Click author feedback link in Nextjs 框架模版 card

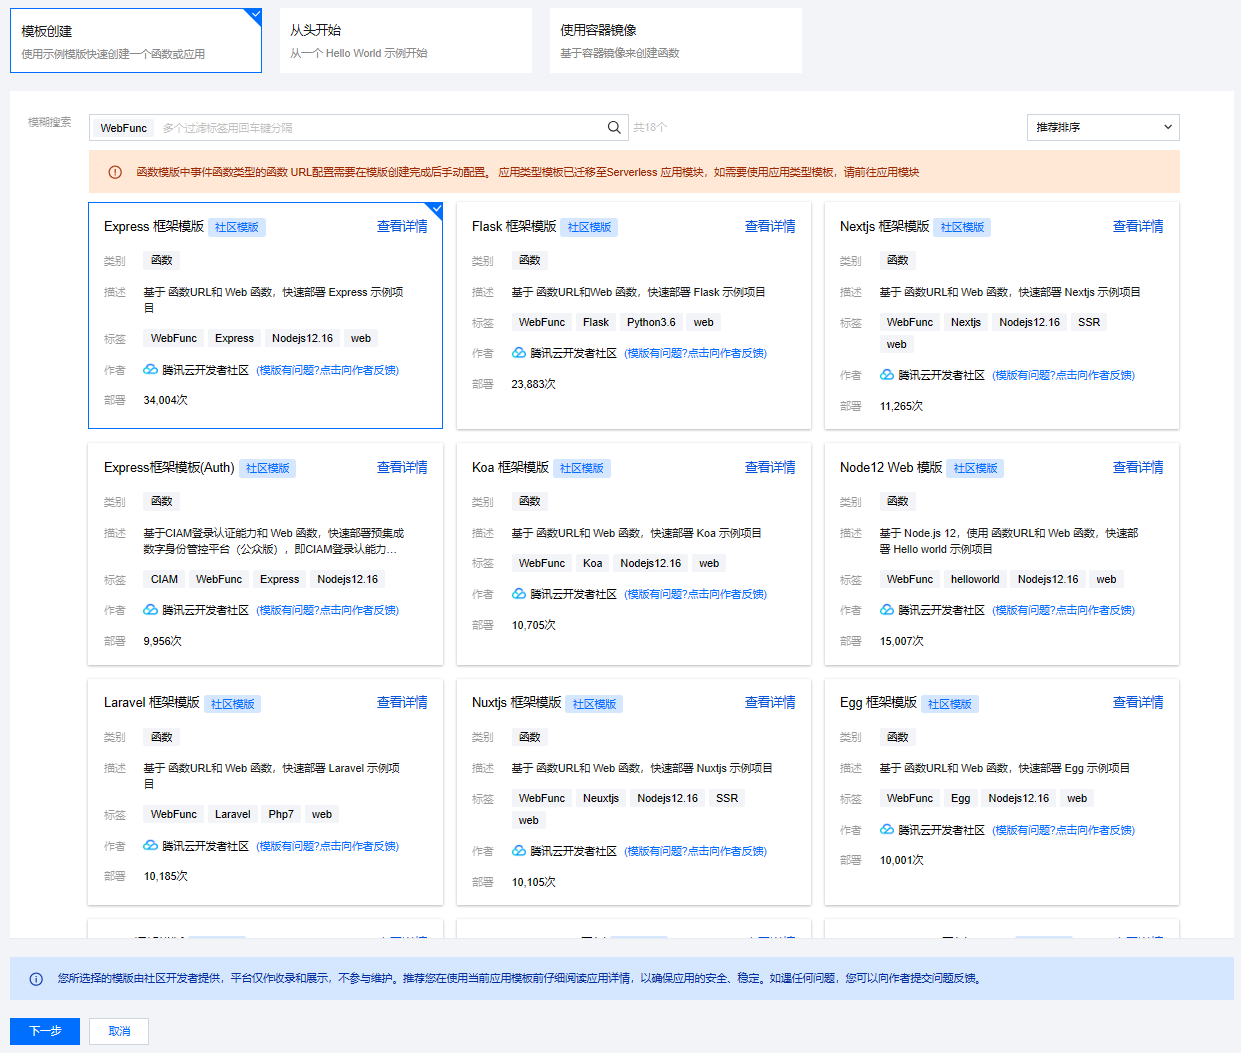(x=1064, y=375)
